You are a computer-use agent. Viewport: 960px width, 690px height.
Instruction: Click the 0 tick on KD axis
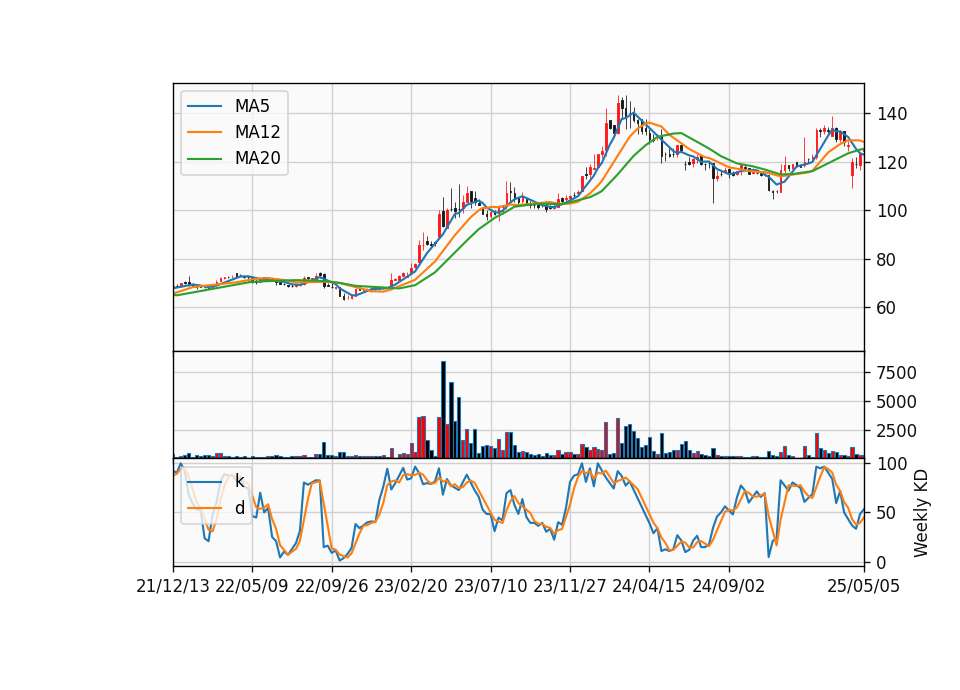click(x=881, y=563)
